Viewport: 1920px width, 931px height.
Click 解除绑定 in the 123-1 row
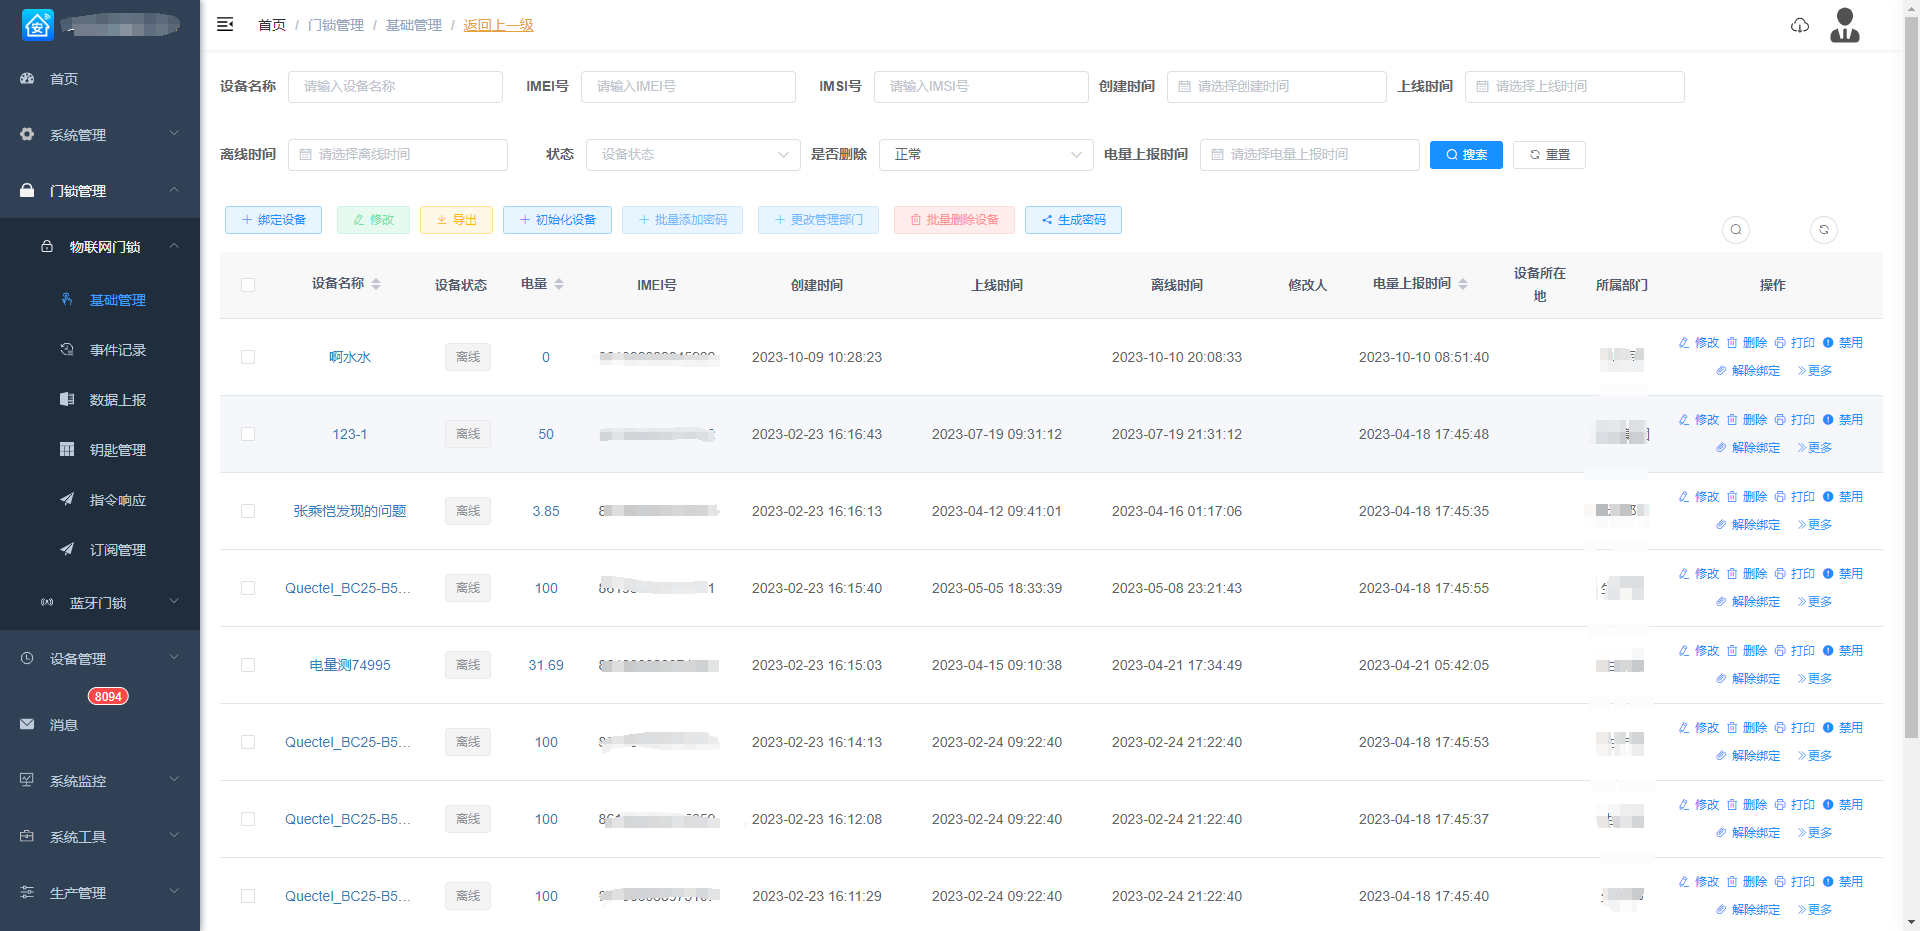pyautogui.click(x=1748, y=448)
